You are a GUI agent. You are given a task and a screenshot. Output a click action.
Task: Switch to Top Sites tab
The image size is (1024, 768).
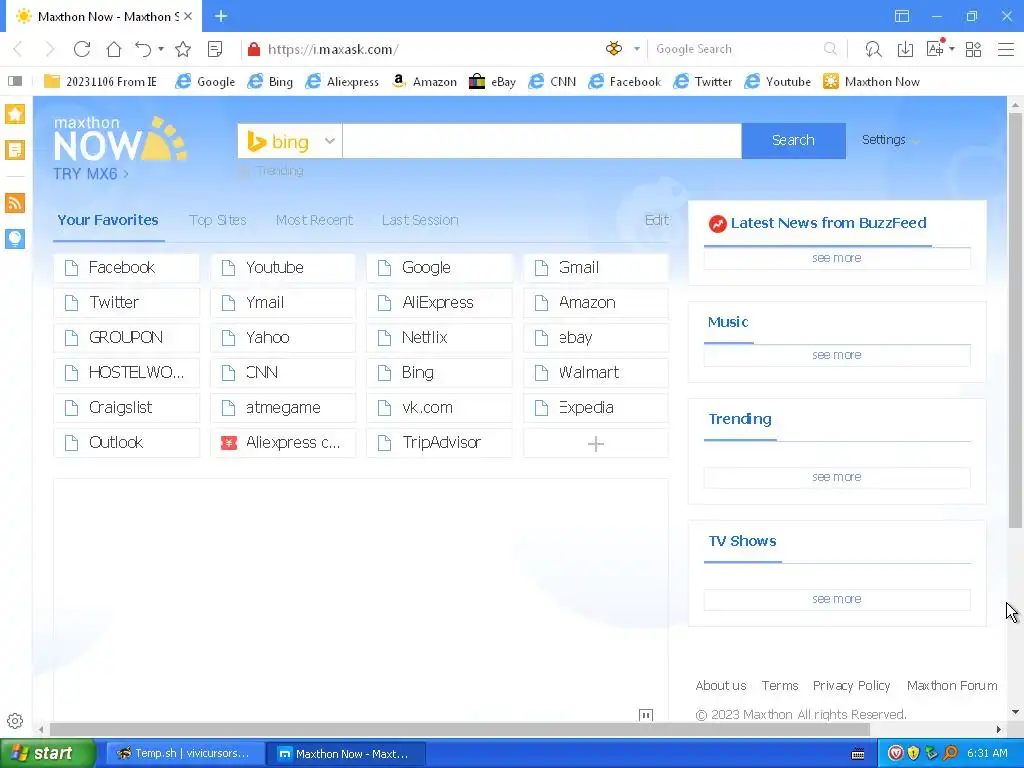pyautogui.click(x=217, y=220)
